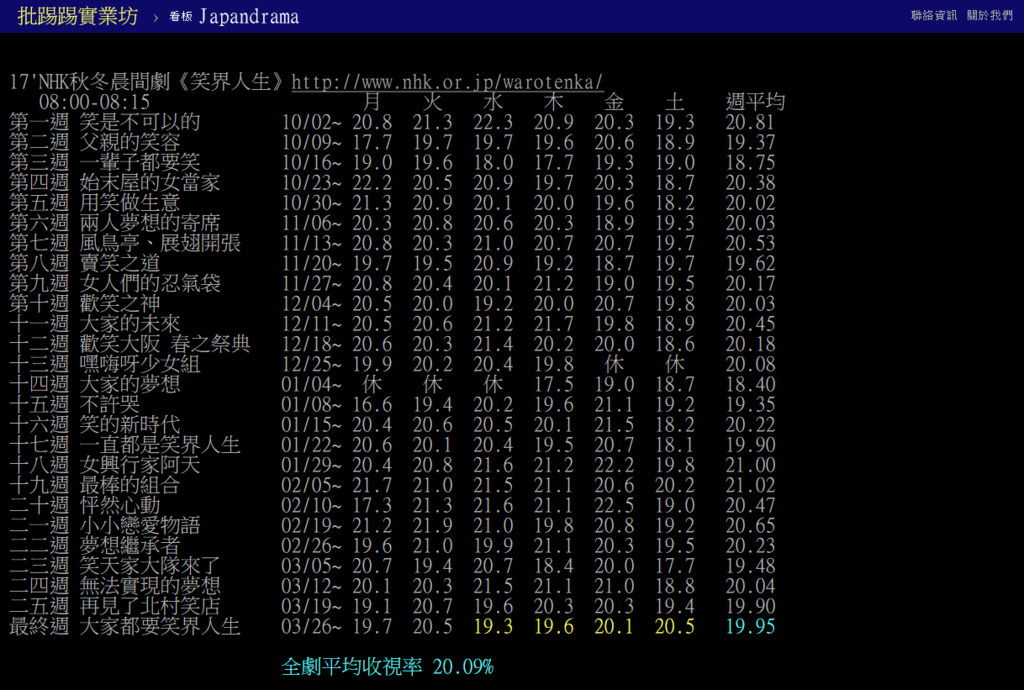Click the Friday rating 22.5 in week twenty
The width and height of the screenshot is (1024, 690).
click(x=614, y=507)
